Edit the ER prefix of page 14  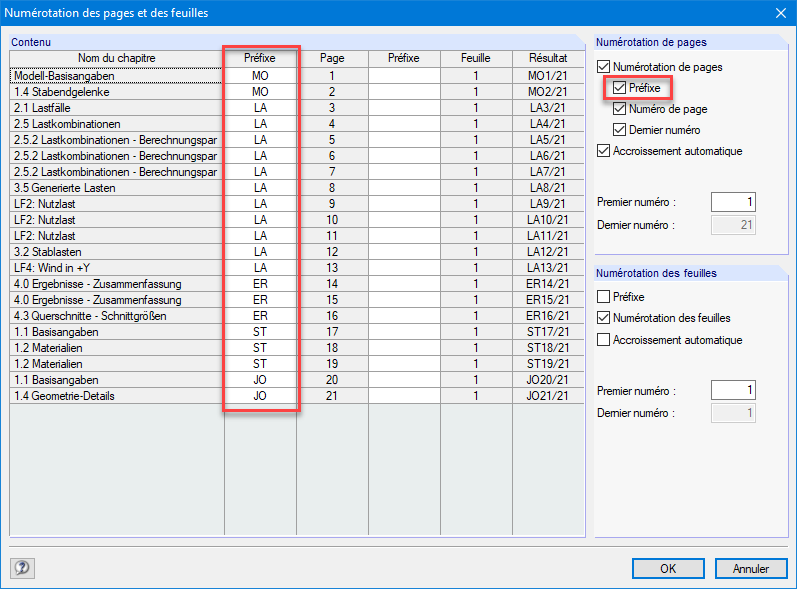[260, 284]
